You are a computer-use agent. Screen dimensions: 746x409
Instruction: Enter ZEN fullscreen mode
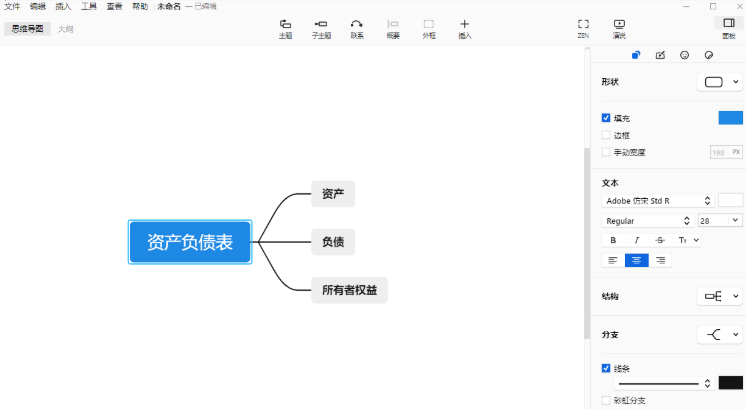[x=583, y=29]
